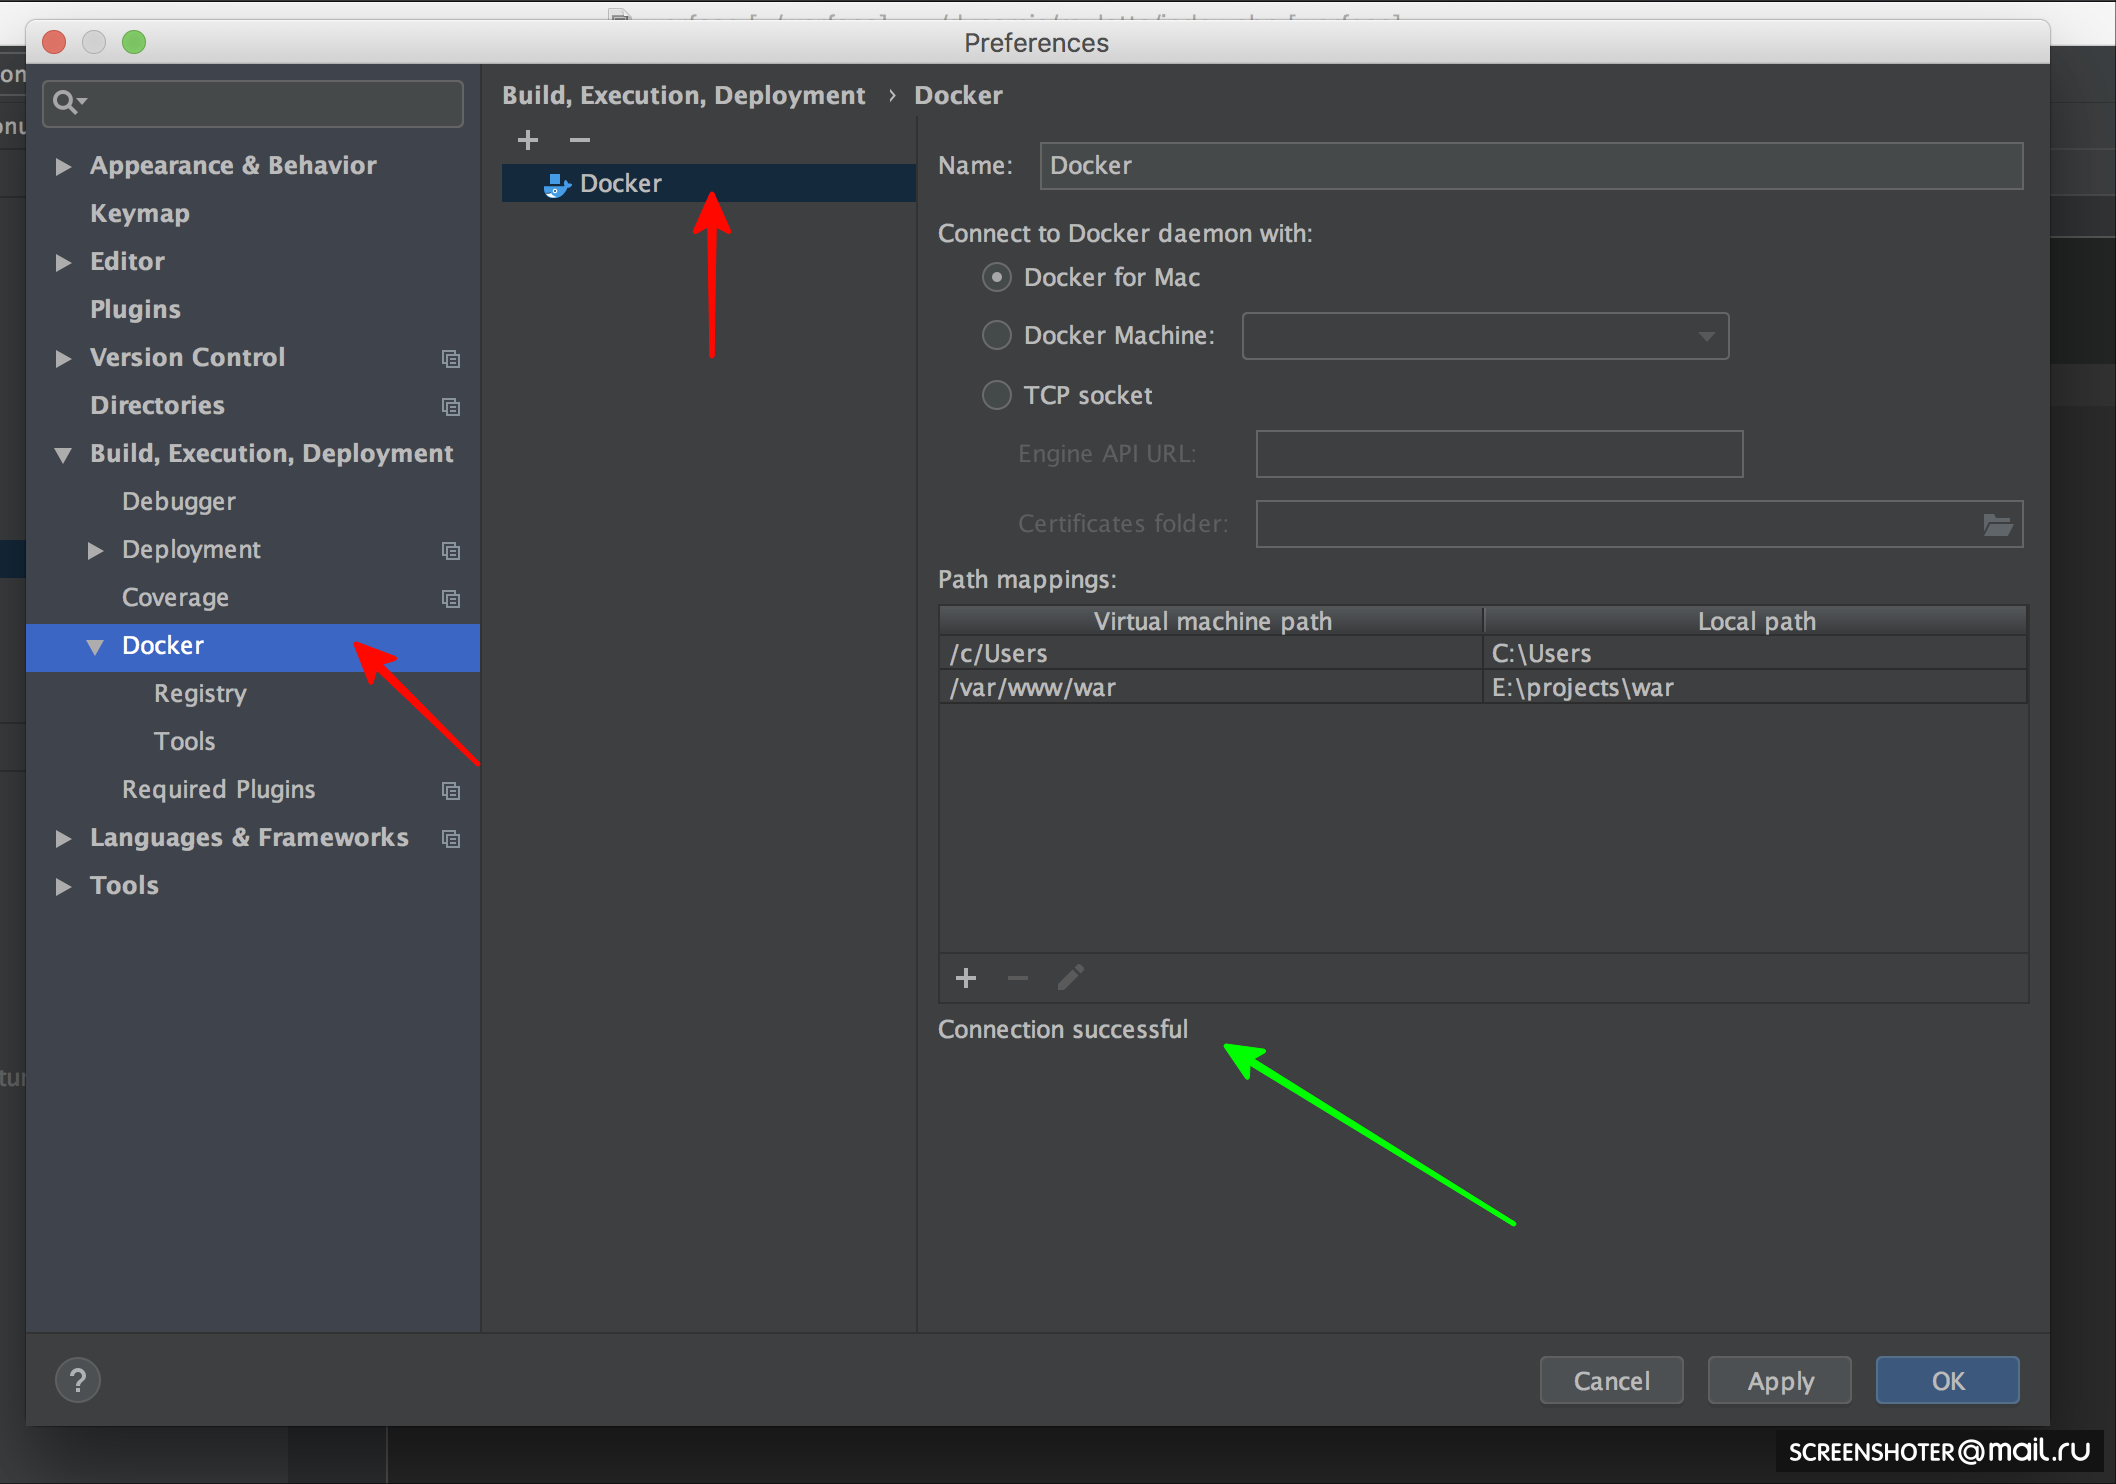Click the remove Docker configuration minus icon
This screenshot has width=2116, height=1484.
point(580,140)
